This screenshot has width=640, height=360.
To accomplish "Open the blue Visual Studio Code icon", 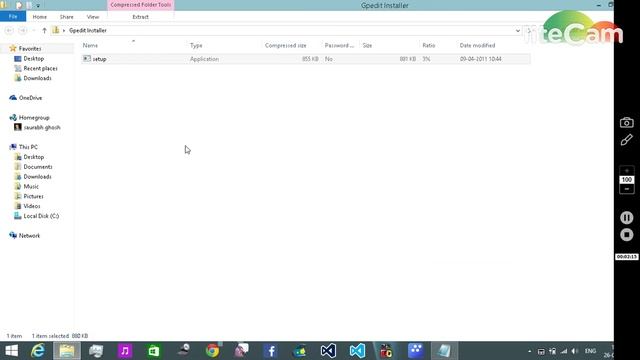I will (357, 351).
